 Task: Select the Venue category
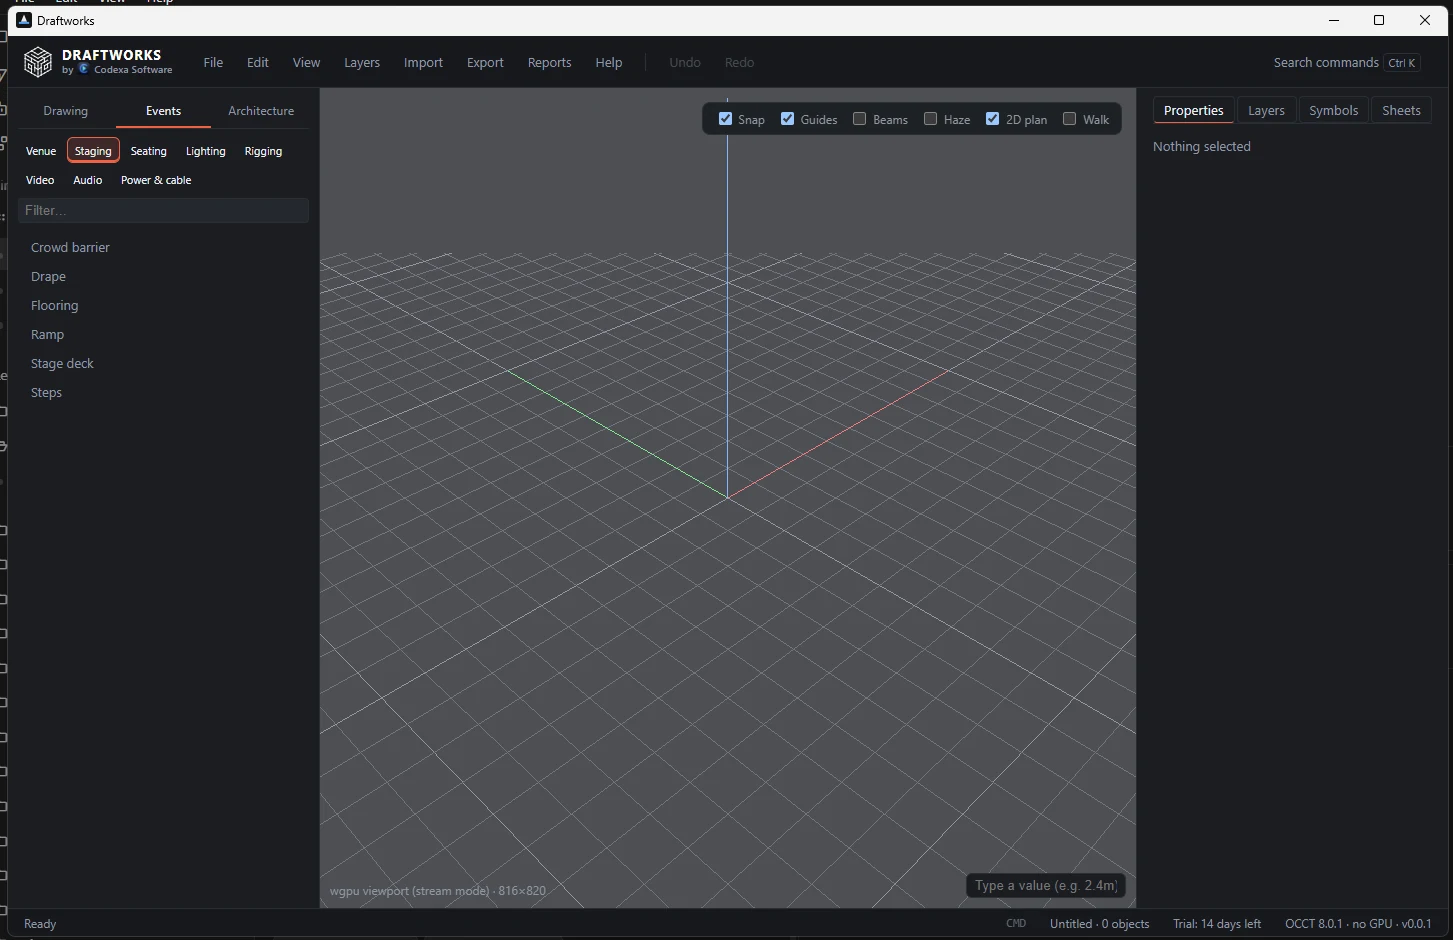pyautogui.click(x=41, y=151)
